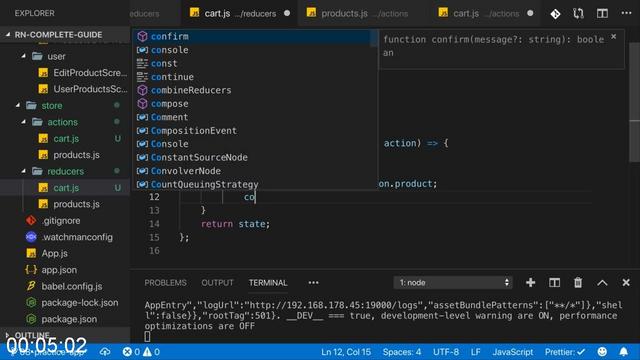Open the TERMINAL panel tab
Image resolution: width=640 pixels, height=360 pixels.
(268, 282)
